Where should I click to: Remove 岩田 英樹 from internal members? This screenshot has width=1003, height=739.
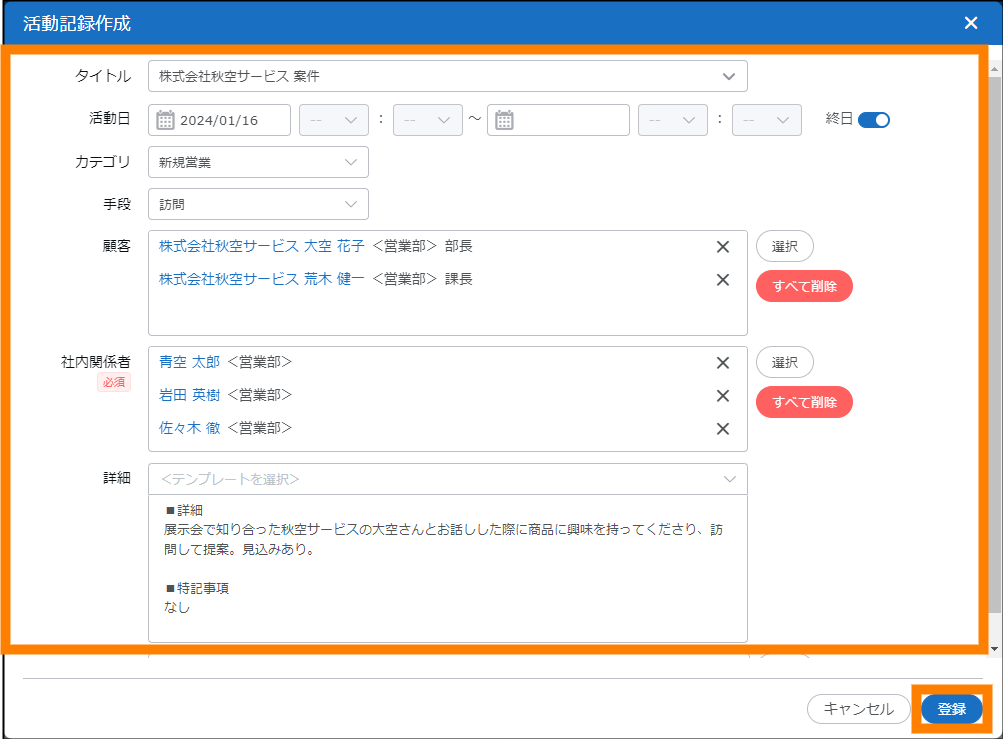pos(723,396)
